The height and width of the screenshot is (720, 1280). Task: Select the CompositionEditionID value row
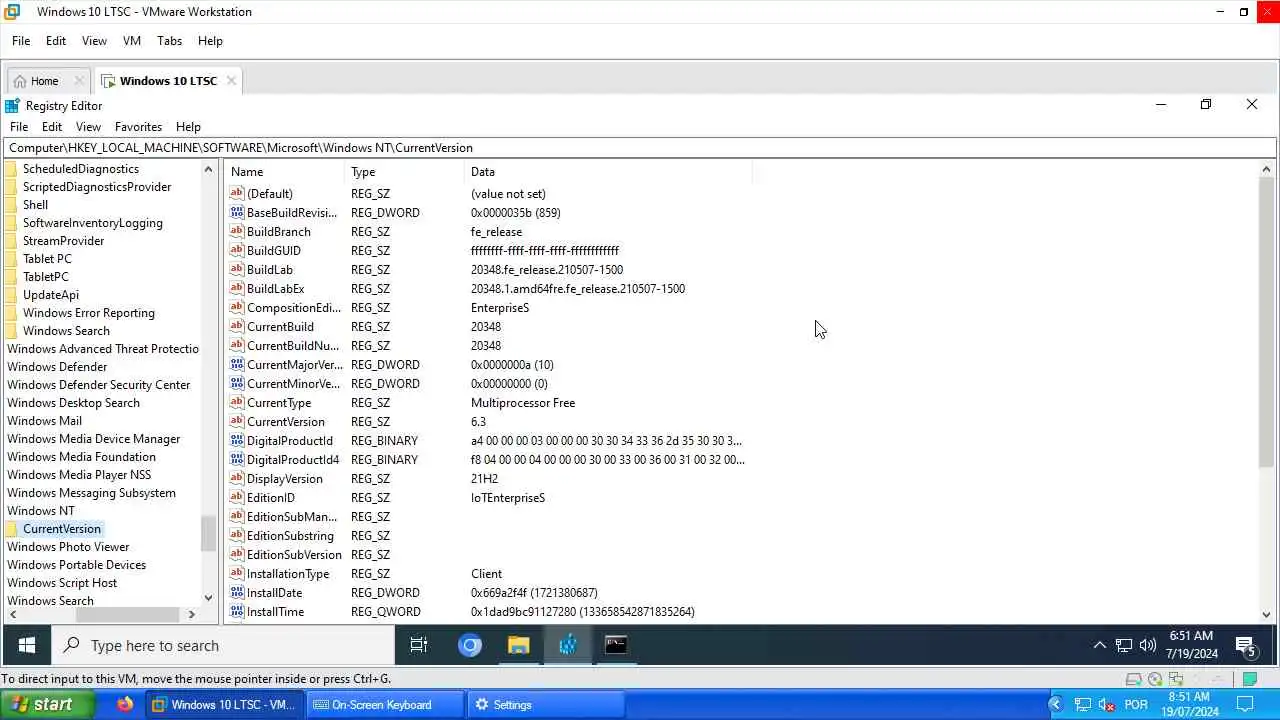(x=488, y=307)
